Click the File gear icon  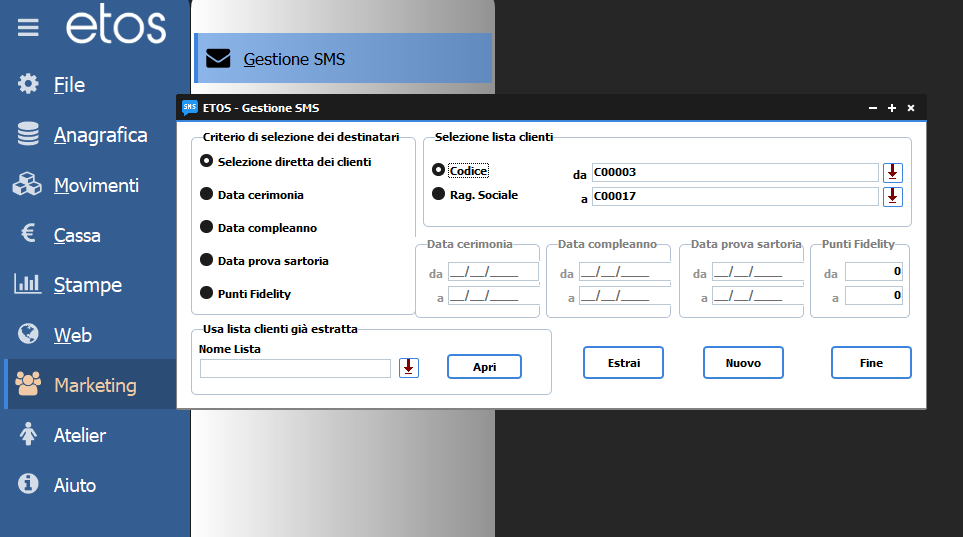coord(28,84)
